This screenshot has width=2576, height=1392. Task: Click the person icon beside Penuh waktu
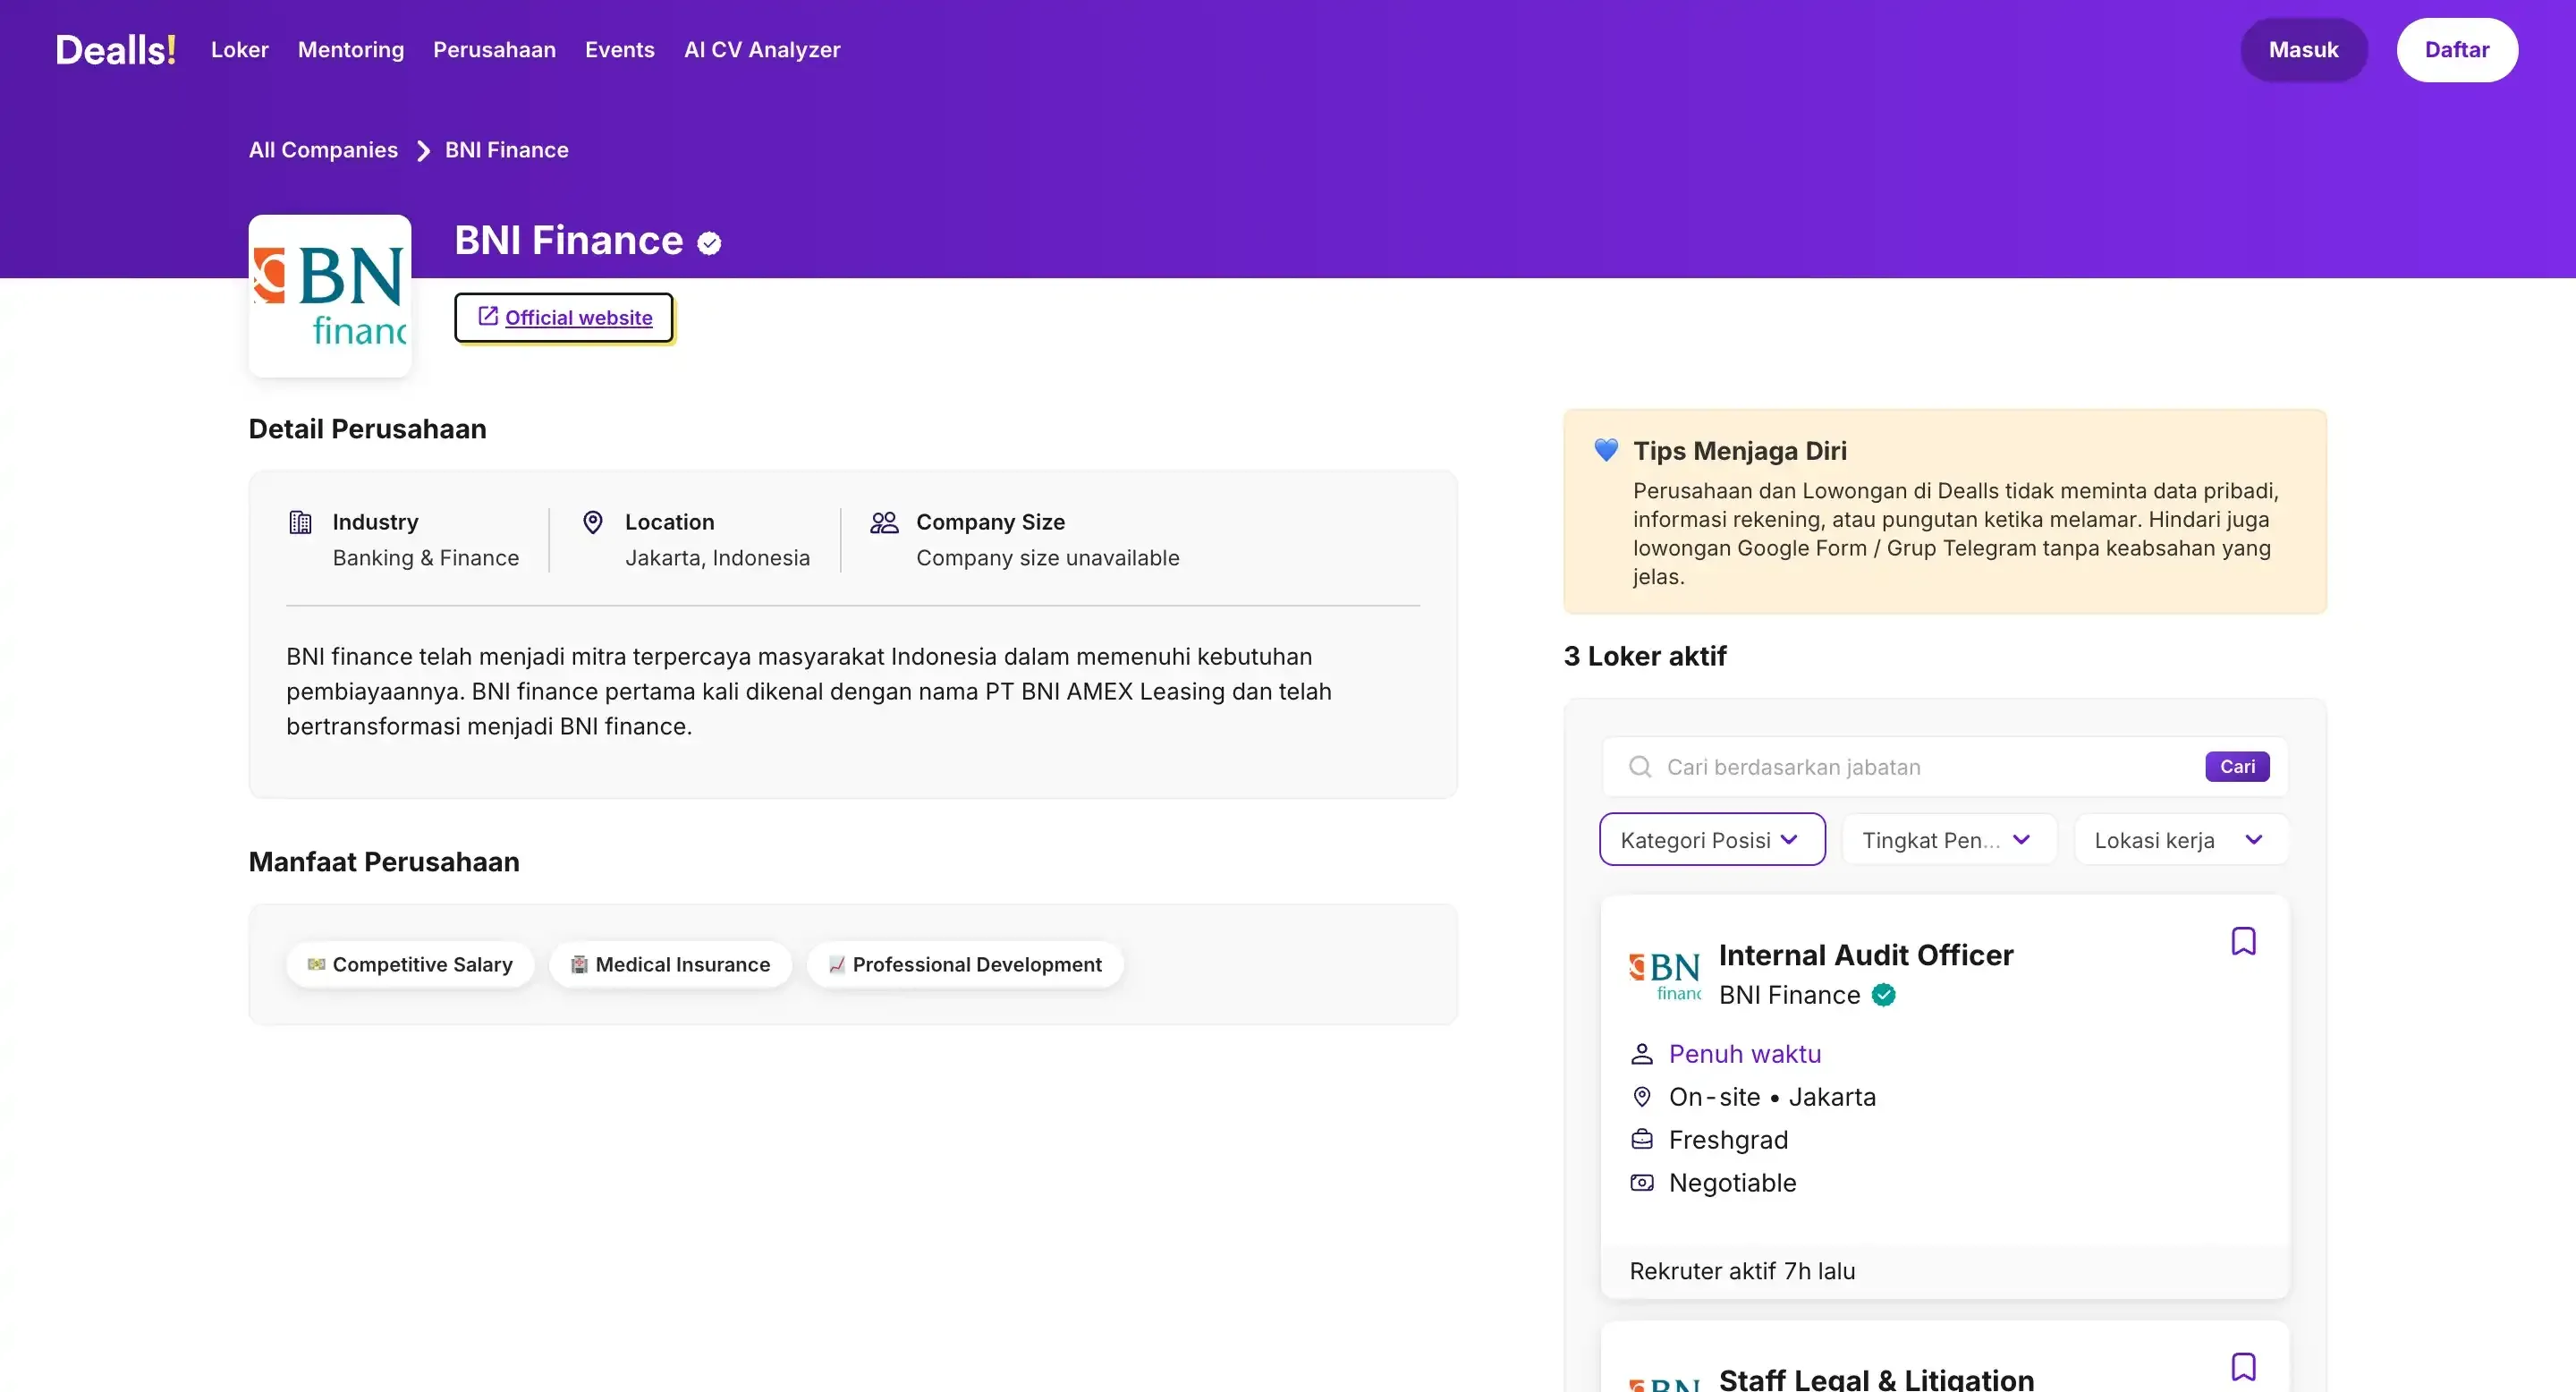point(1642,1054)
